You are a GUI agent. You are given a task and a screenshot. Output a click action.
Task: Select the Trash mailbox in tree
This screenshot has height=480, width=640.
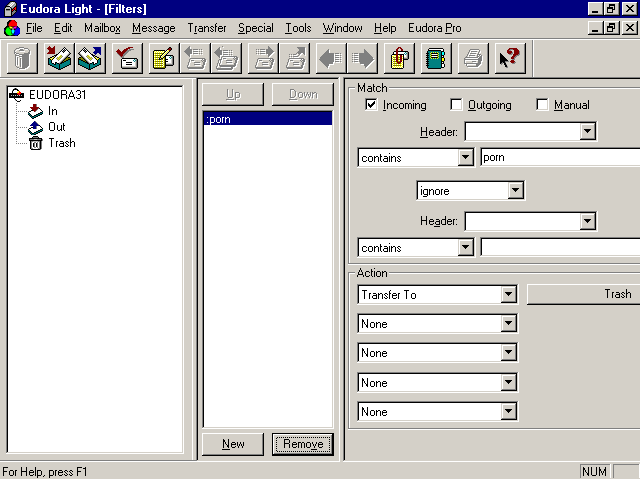click(x=62, y=143)
